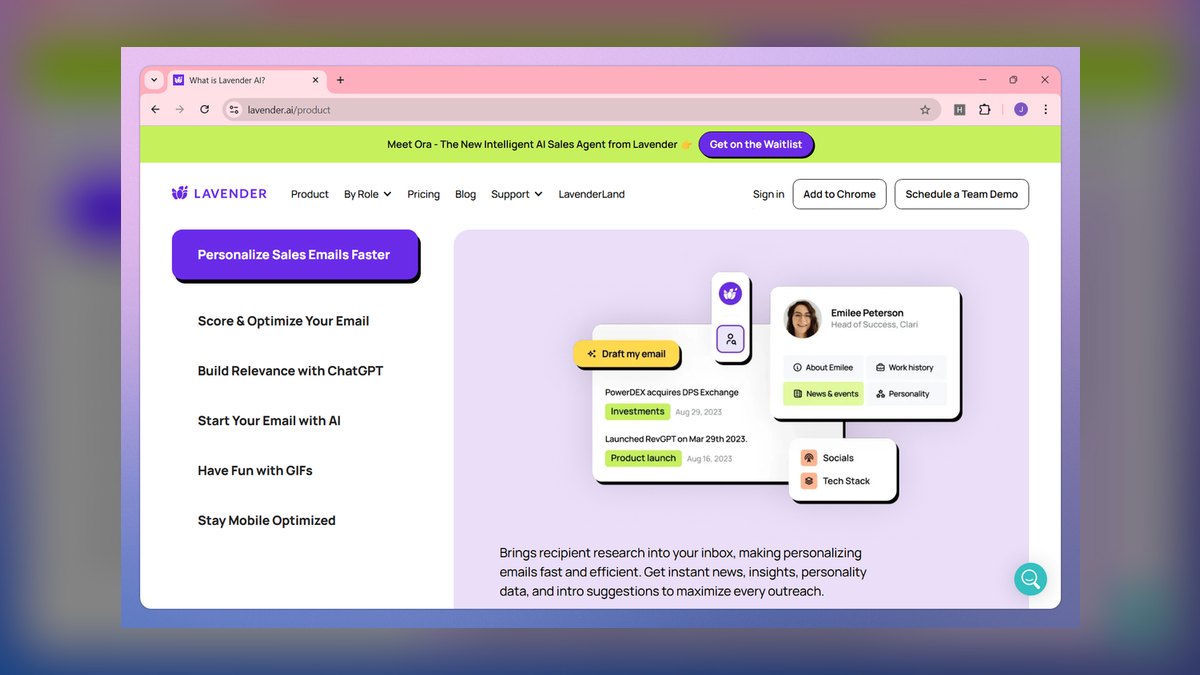This screenshot has height=675, width=1200.
Task: Open the H extension icon in toolbar
Action: [960, 110]
